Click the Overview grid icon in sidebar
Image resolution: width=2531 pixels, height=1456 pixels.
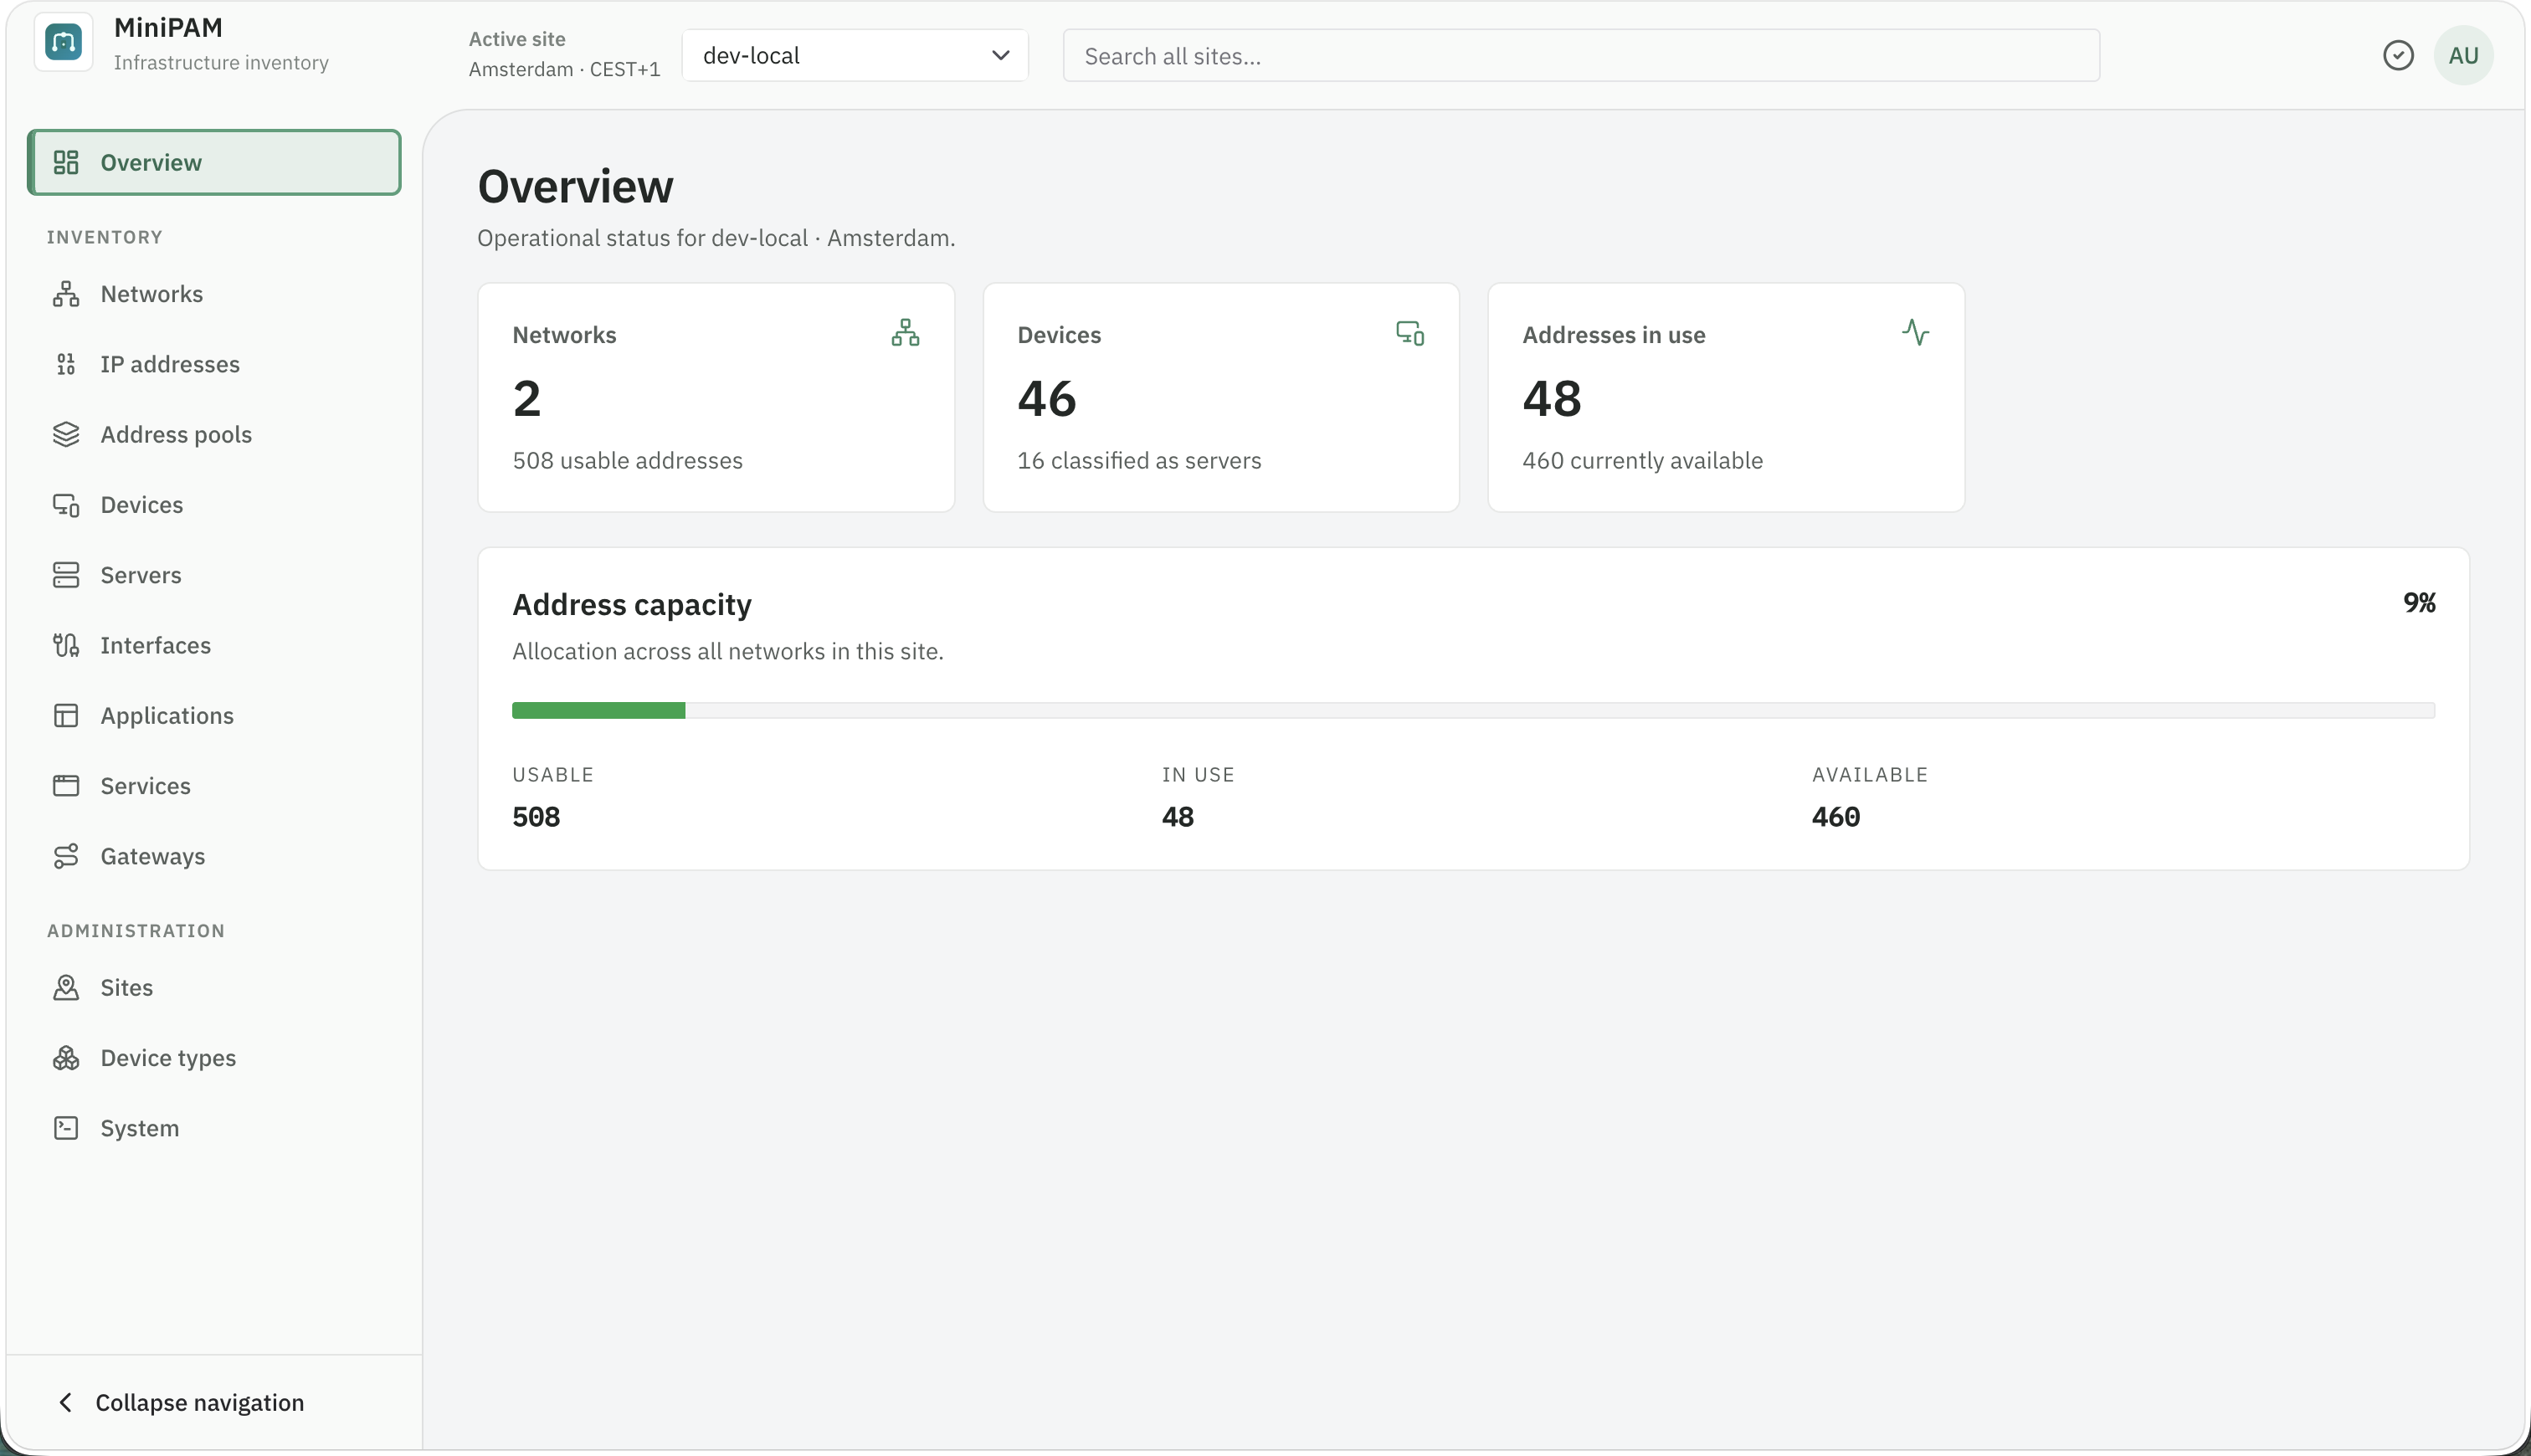66,162
